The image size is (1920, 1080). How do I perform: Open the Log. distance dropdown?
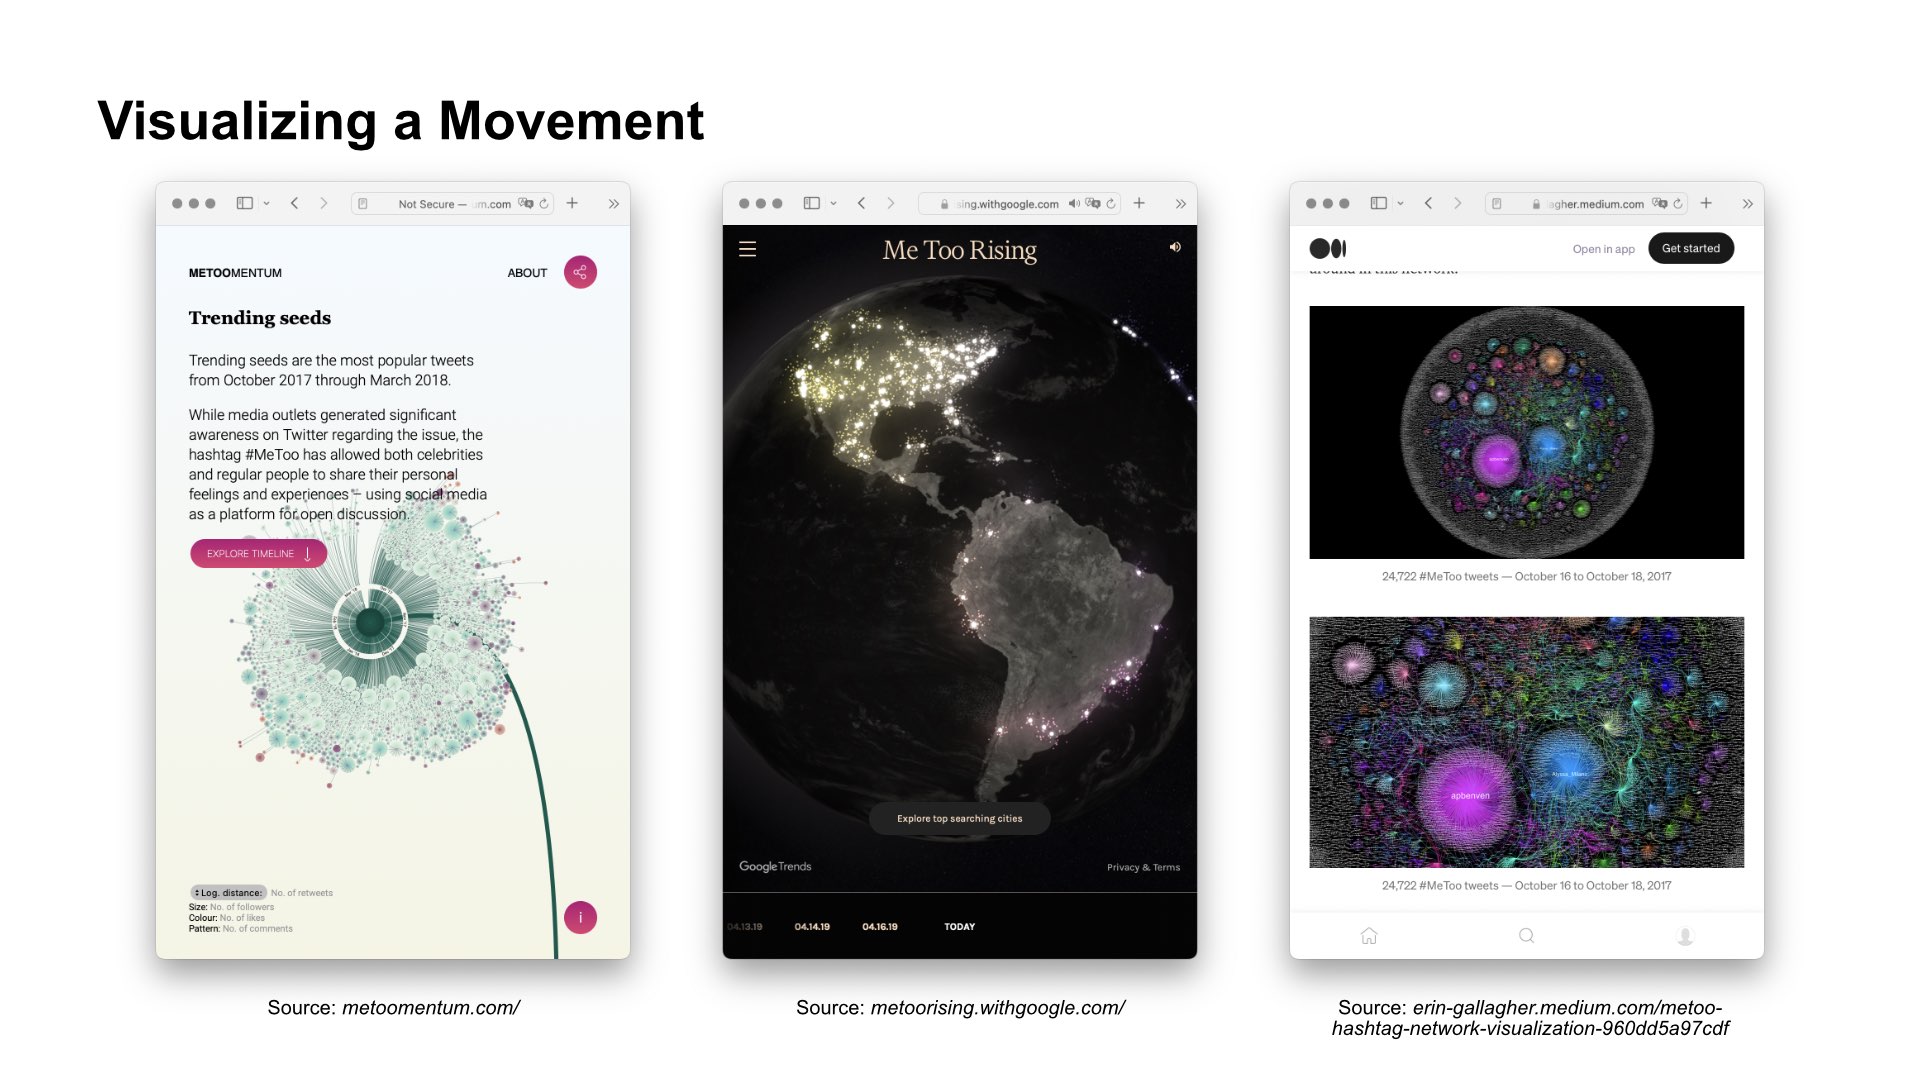coord(228,892)
